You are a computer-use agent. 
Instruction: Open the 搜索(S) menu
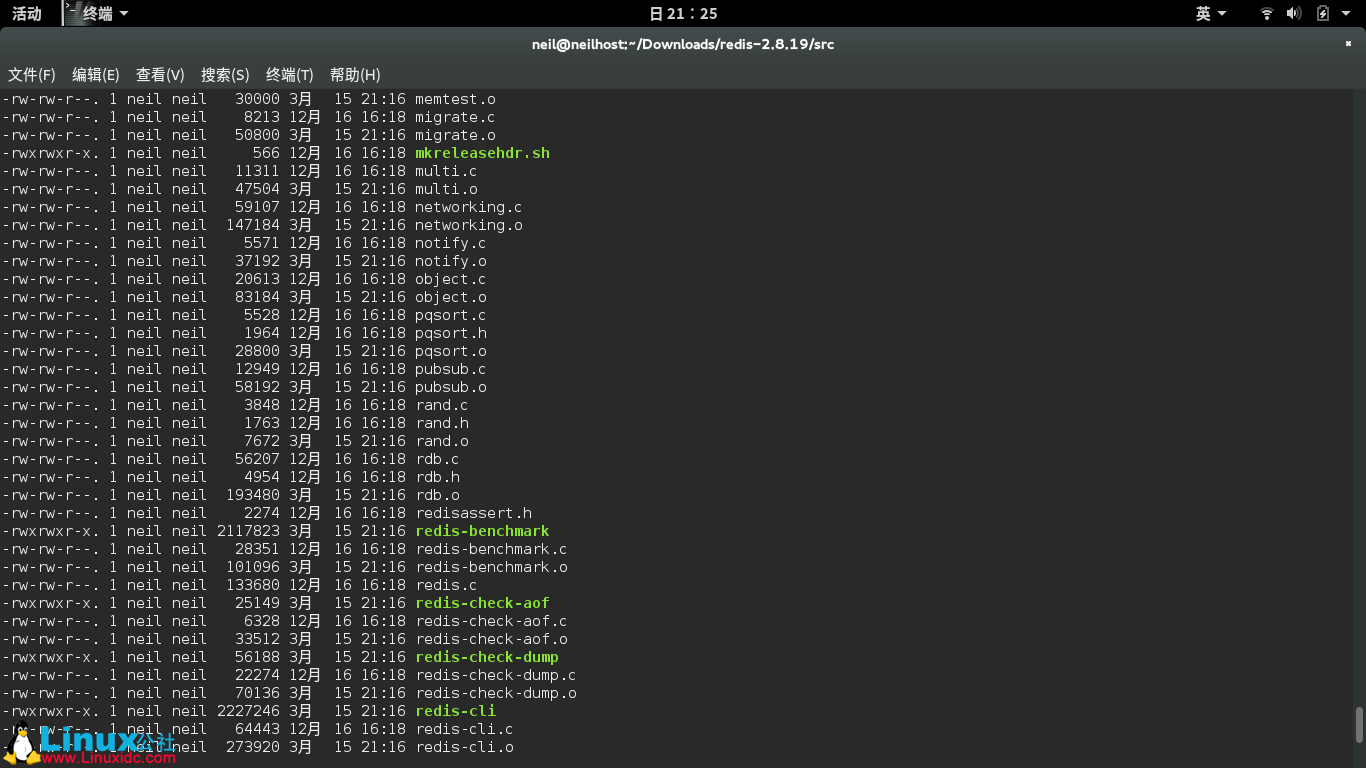click(225, 75)
